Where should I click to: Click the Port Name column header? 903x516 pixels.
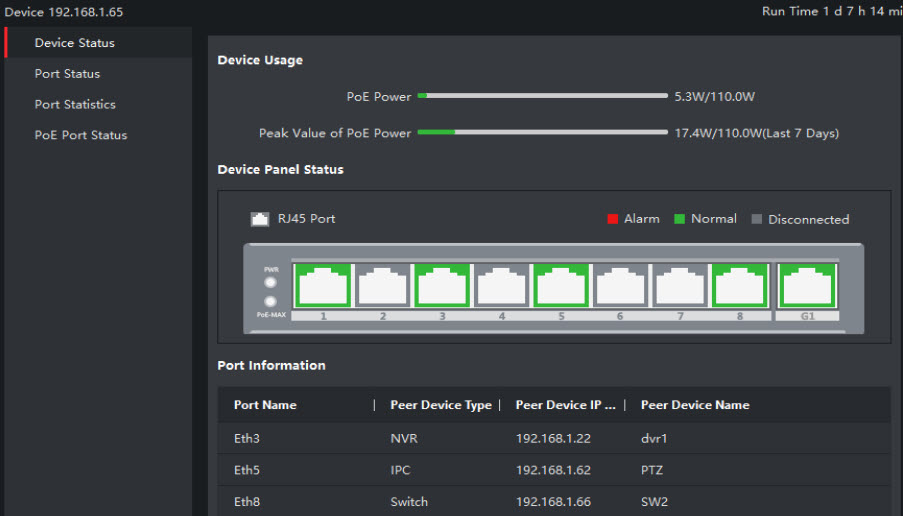pyautogui.click(x=265, y=405)
